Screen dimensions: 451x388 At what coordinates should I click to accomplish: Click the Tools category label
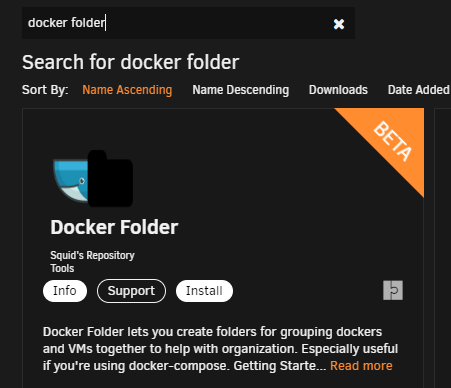click(62, 268)
